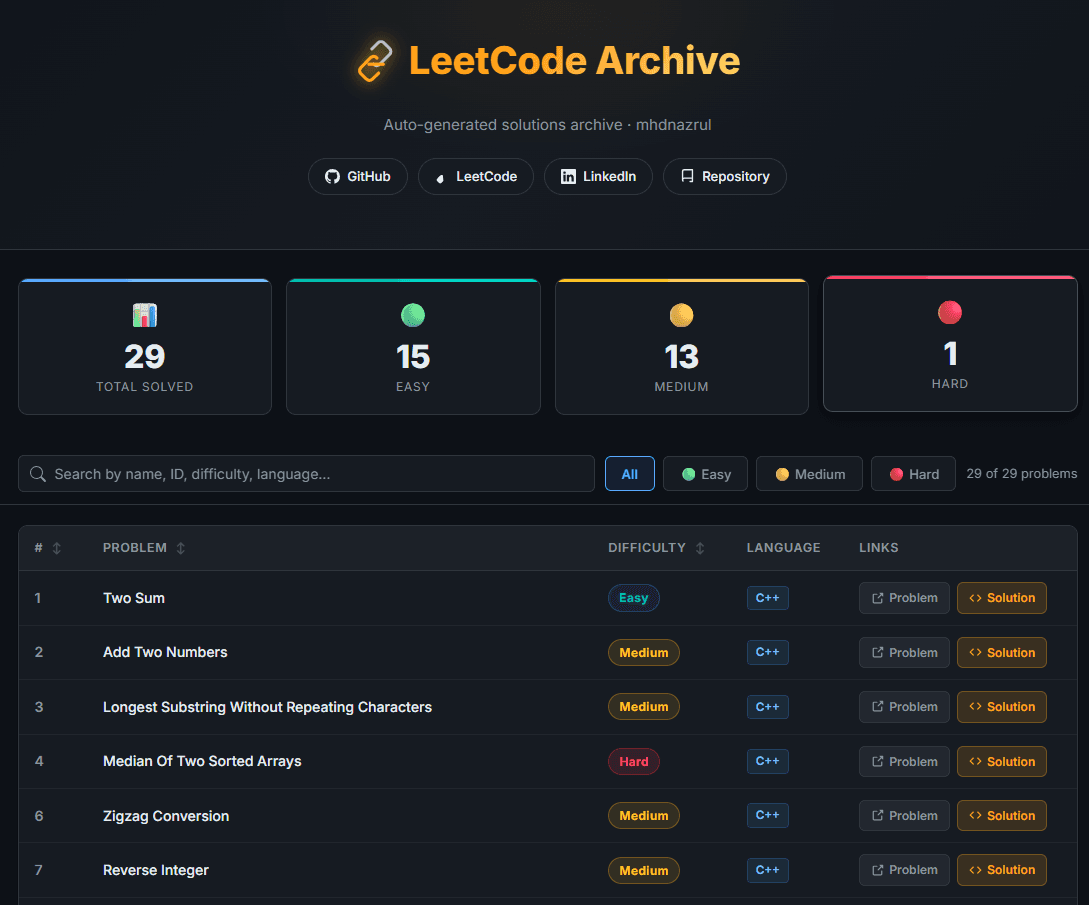Image resolution: width=1089 pixels, height=905 pixels.
Task: Click the Hard badge for Median row
Action: tap(634, 761)
